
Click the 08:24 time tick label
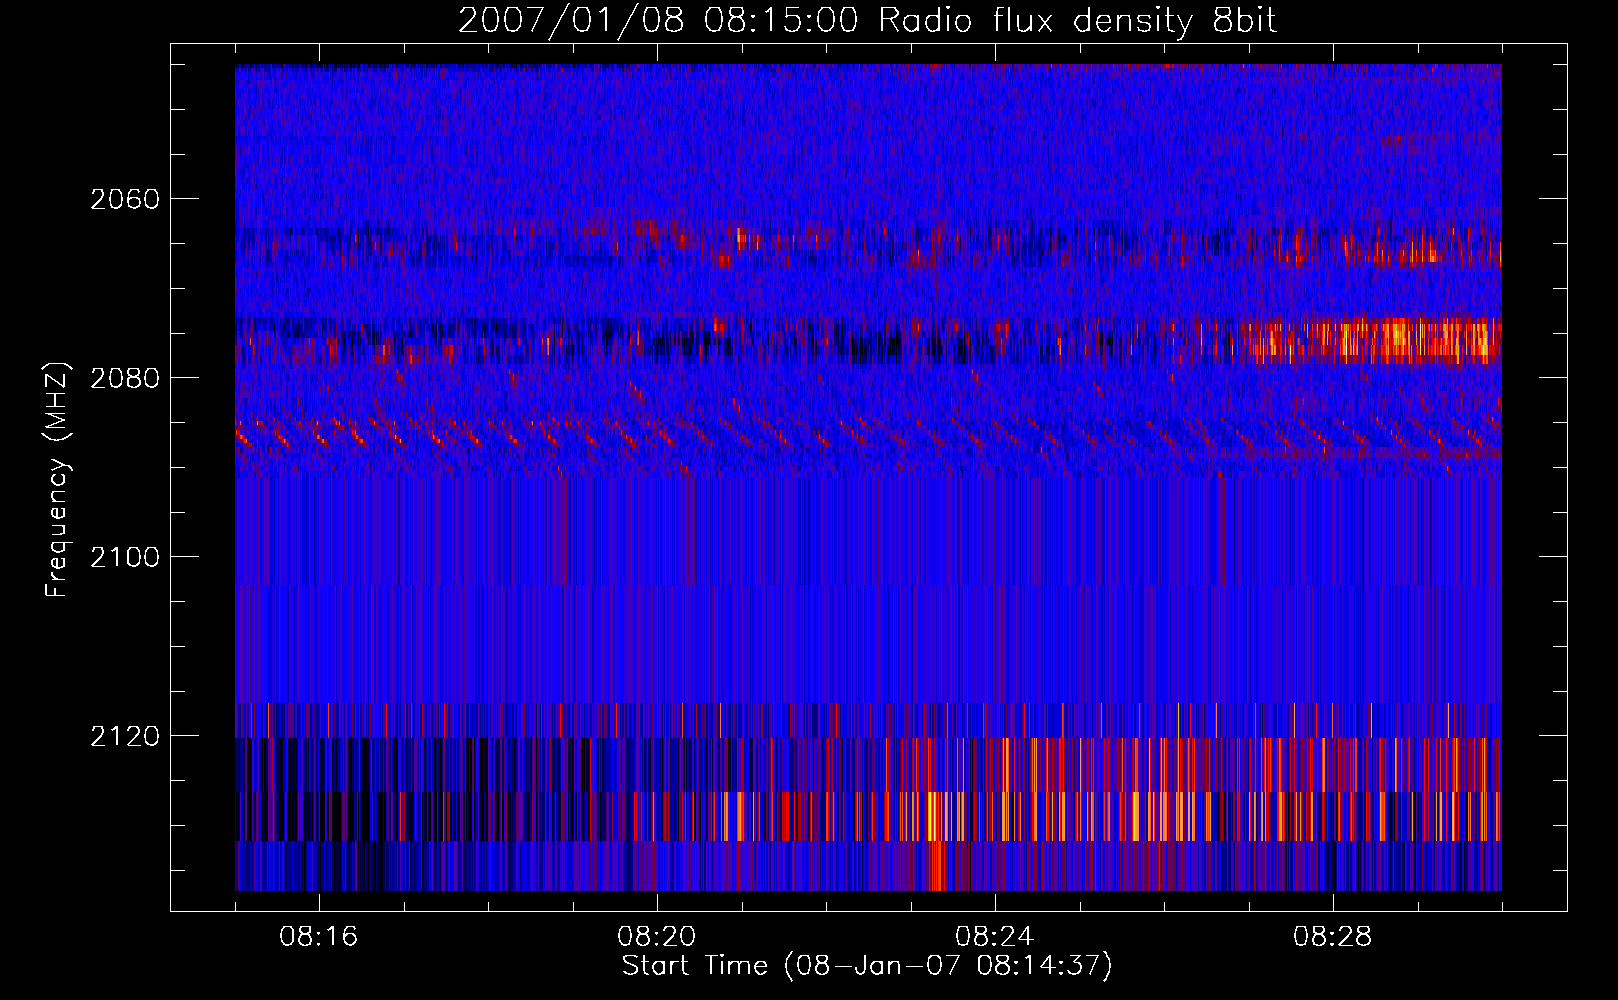[995, 936]
